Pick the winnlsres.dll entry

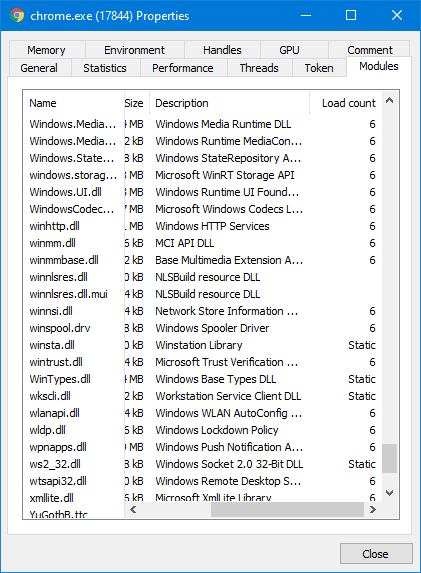click(x=202, y=277)
